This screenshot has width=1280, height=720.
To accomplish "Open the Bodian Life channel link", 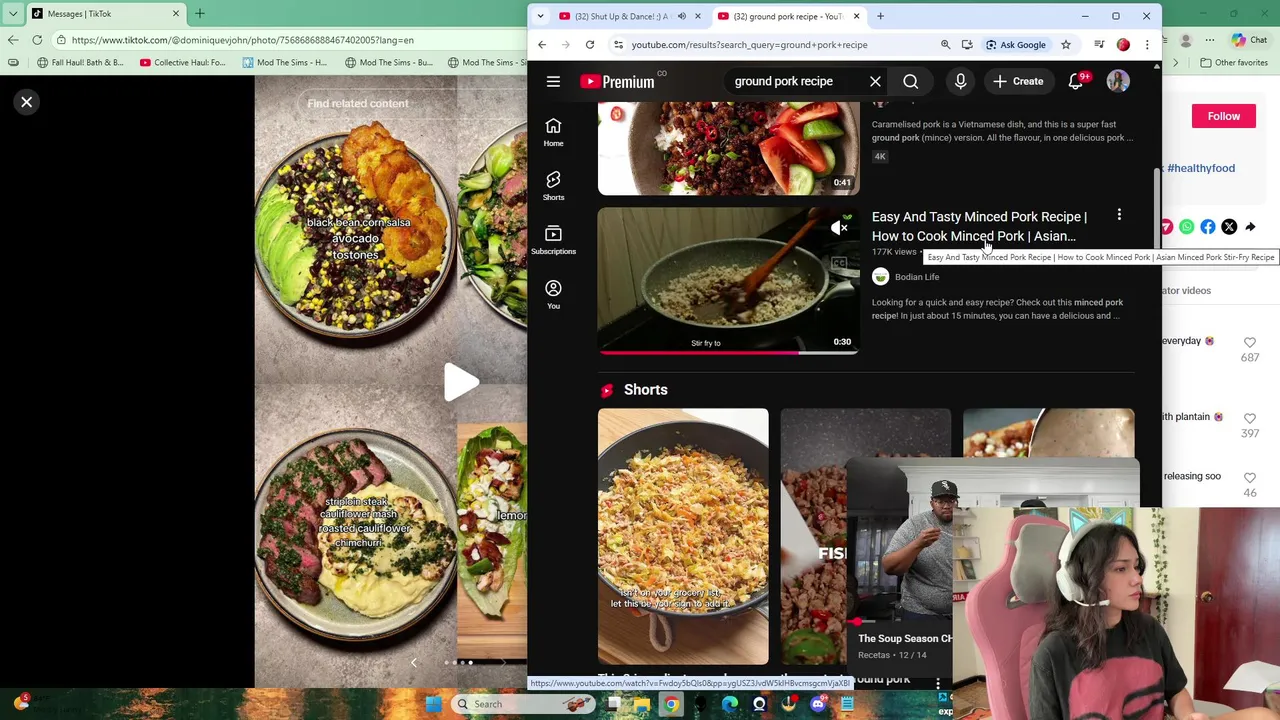I will (x=917, y=277).
